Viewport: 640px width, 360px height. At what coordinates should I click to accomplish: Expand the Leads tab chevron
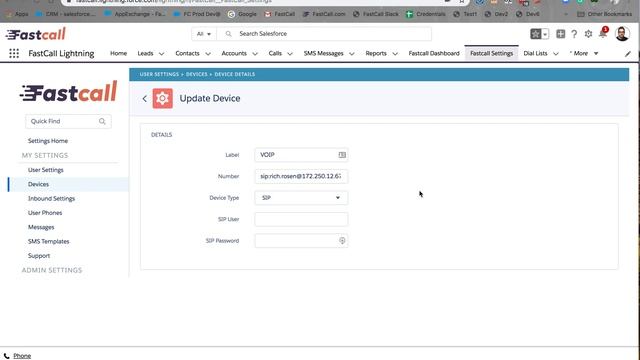[161, 53]
